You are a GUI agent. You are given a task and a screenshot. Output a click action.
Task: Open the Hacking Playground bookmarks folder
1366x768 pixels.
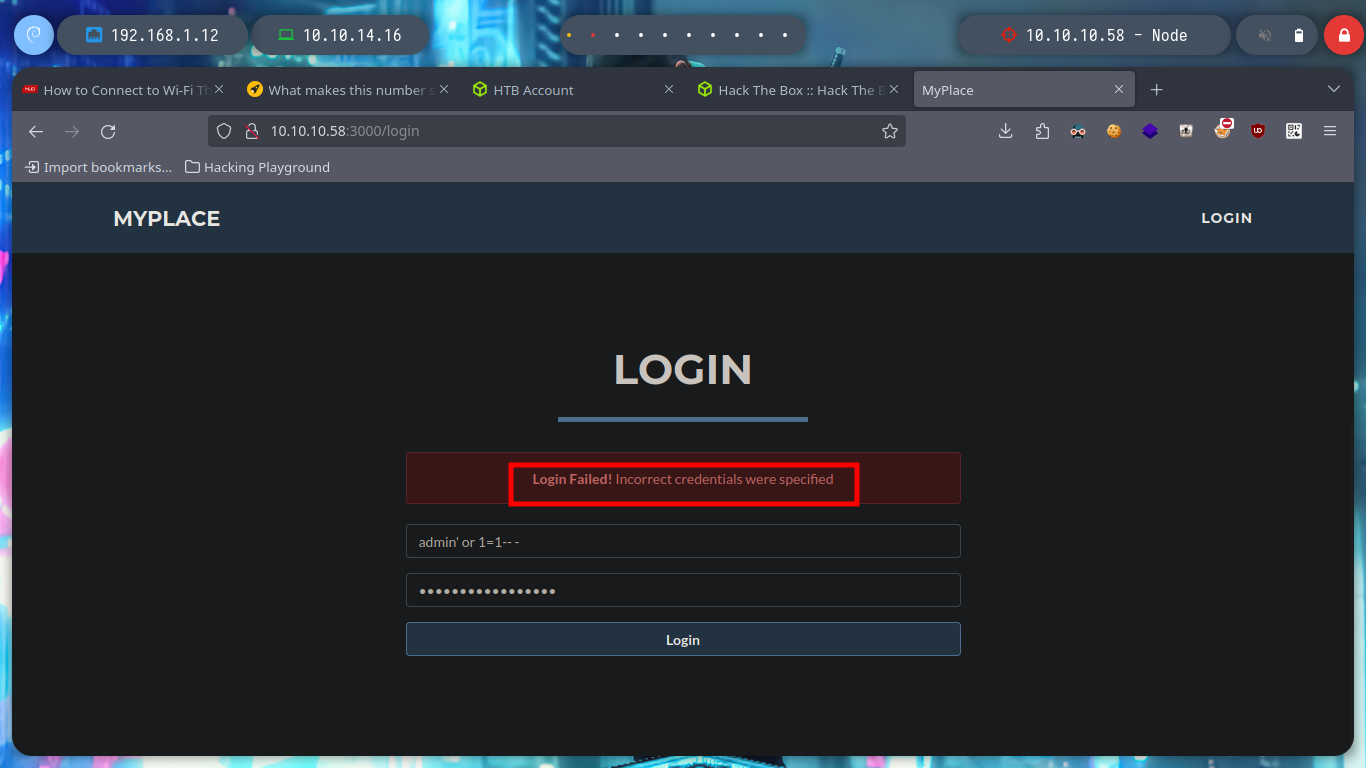[x=257, y=167]
